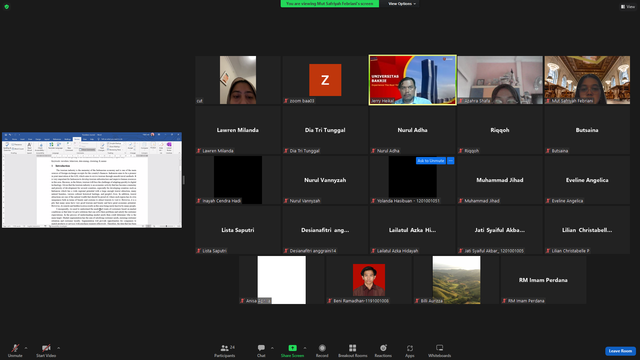Image resolution: width=640 pixels, height=360 pixels.
Task: Select Inayah Cendra Hadi's black tile
Action: pyautogui.click(x=238, y=180)
